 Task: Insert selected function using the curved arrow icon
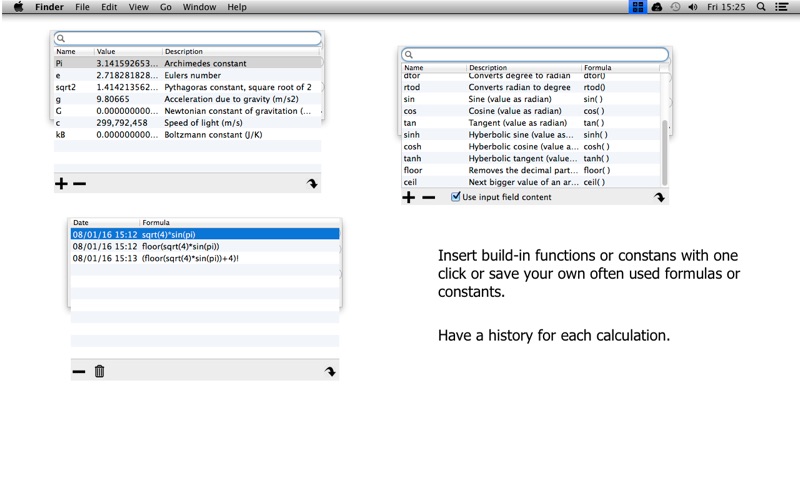pos(659,197)
